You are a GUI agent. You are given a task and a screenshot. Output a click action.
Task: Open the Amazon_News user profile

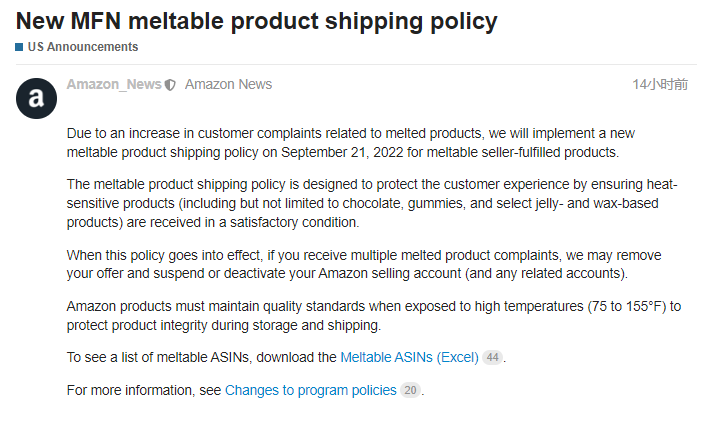pos(114,84)
